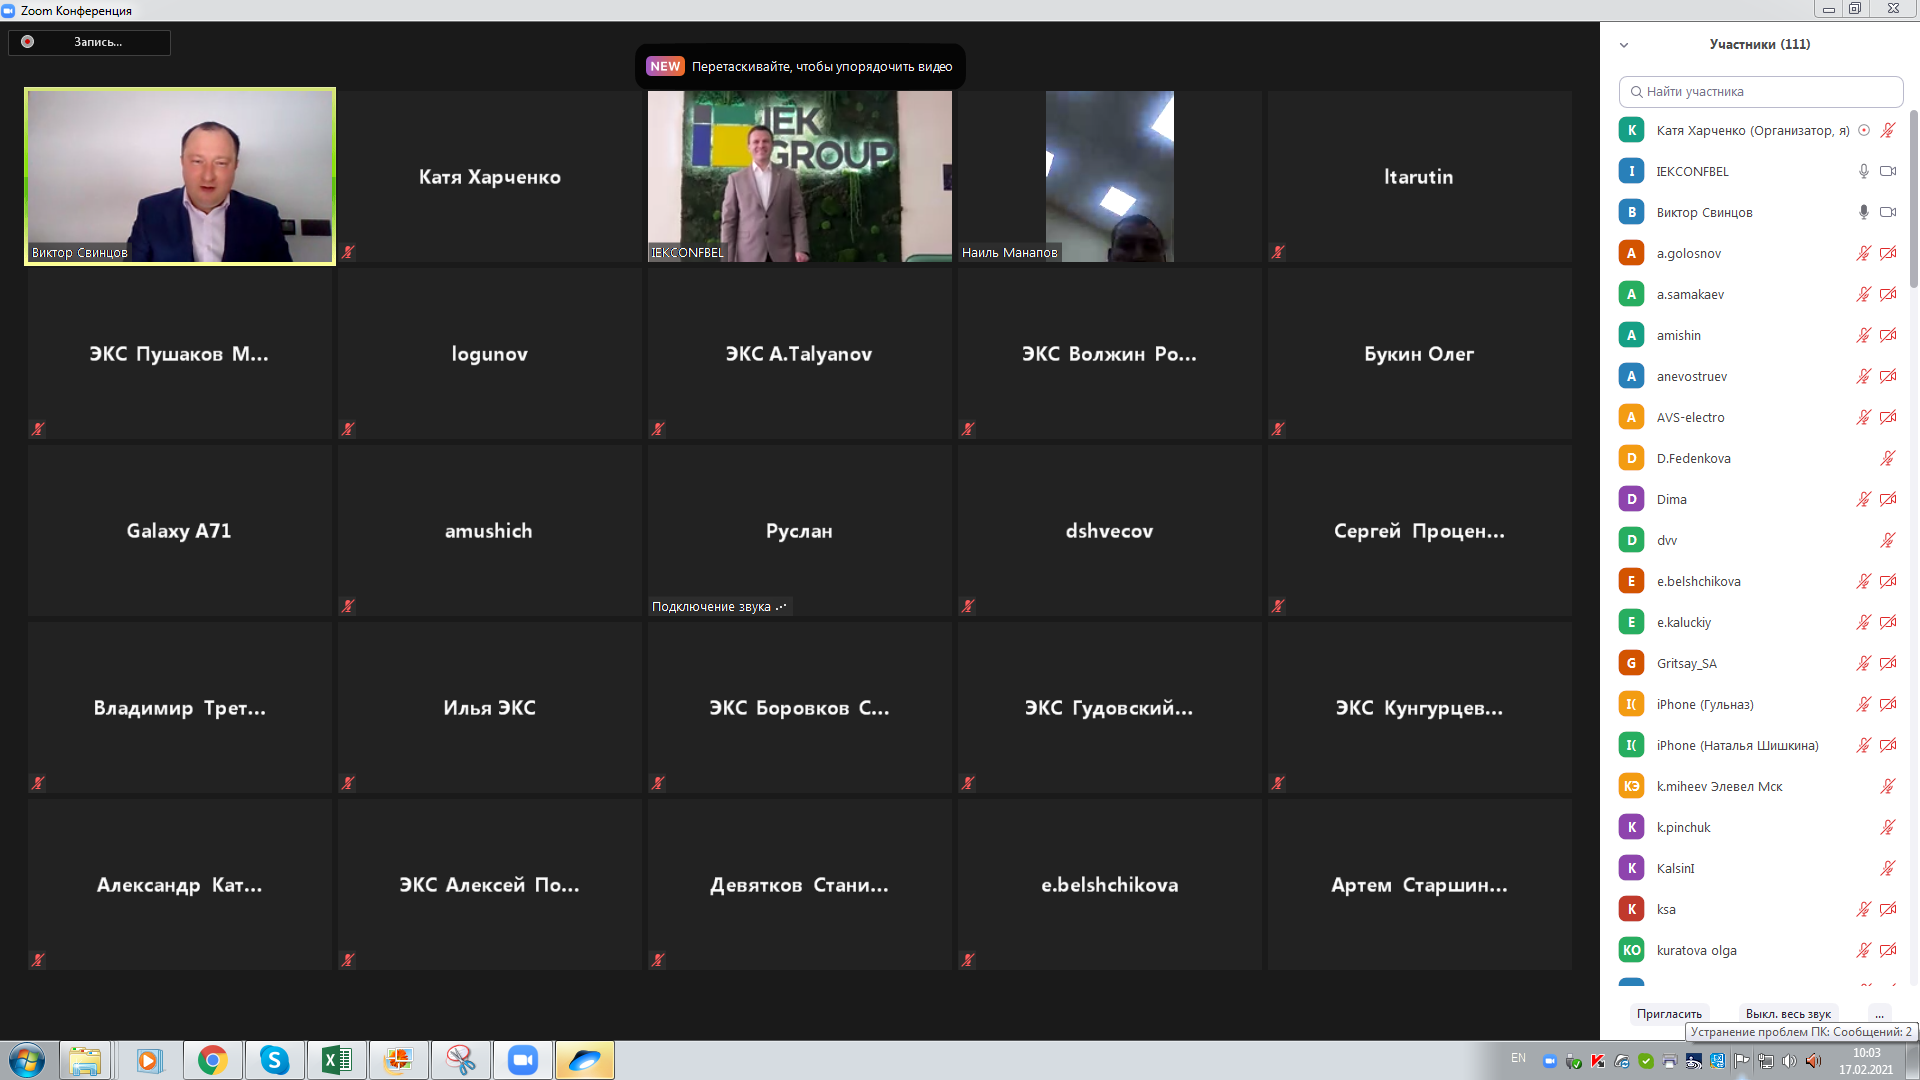Click the IEKCONFBEL camera icon in participants list
This screenshot has width=1920, height=1080.
point(1888,171)
